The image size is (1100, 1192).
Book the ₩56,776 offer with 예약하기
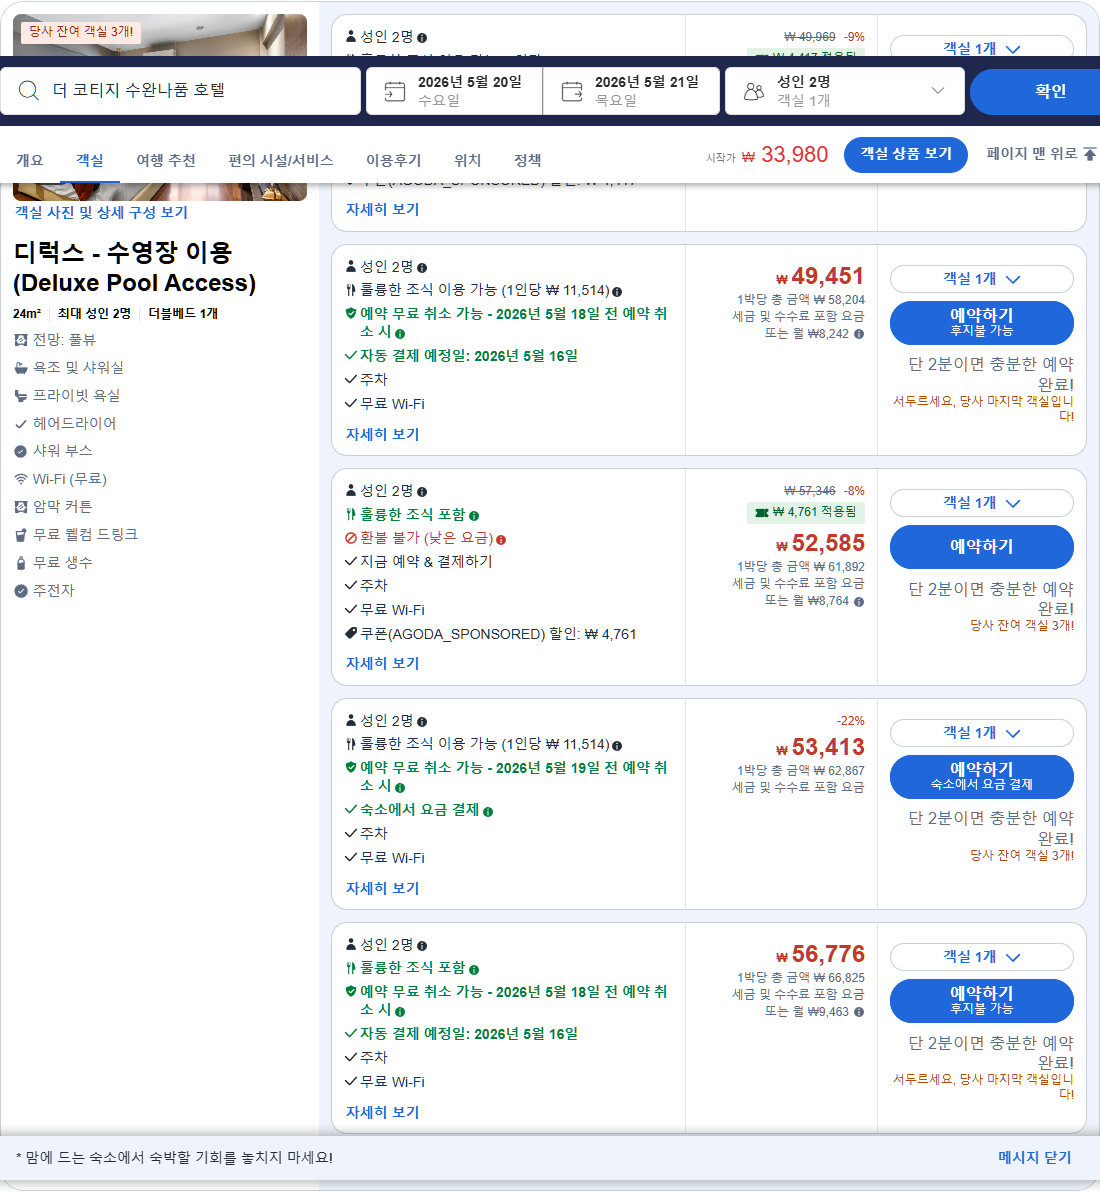(981, 1000)
